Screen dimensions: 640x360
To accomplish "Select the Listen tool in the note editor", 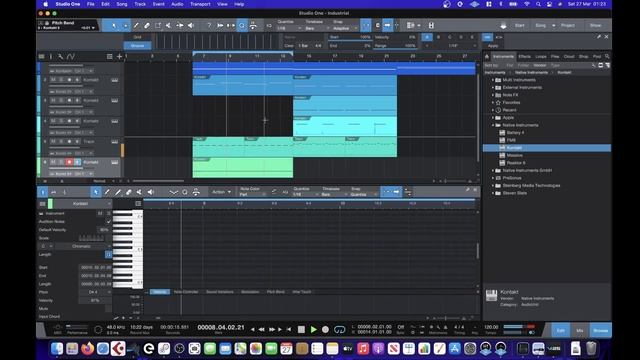I will [x=151, y=192].
